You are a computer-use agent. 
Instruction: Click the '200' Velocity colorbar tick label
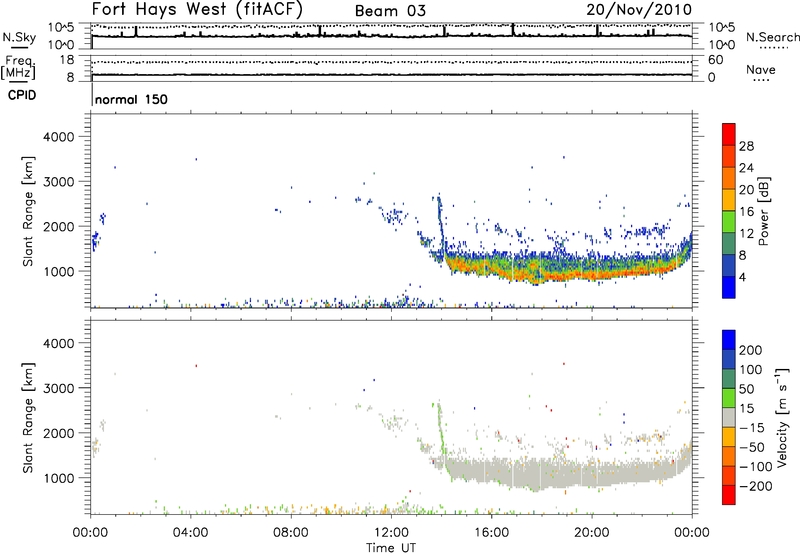coord(751,350)
